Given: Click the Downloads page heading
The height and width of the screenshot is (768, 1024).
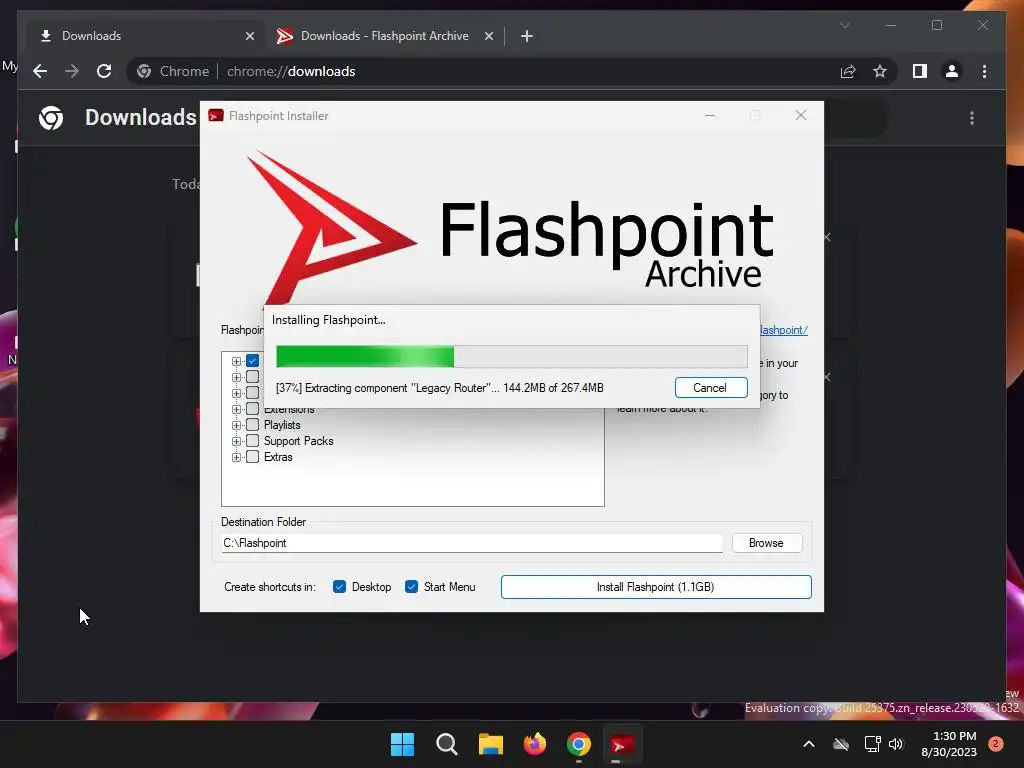Looking at the screenshot, I should 140,118.
